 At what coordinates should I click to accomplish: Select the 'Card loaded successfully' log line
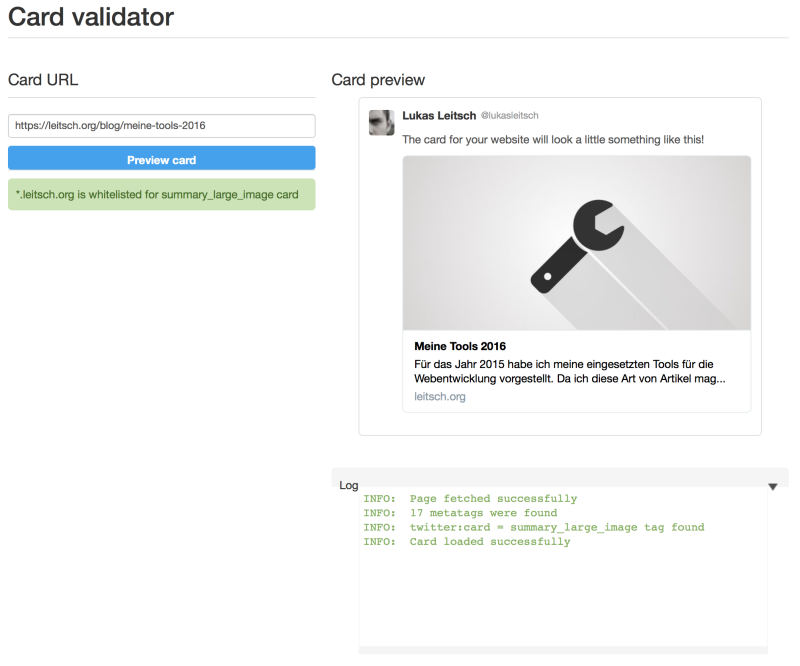coord(467,542)
